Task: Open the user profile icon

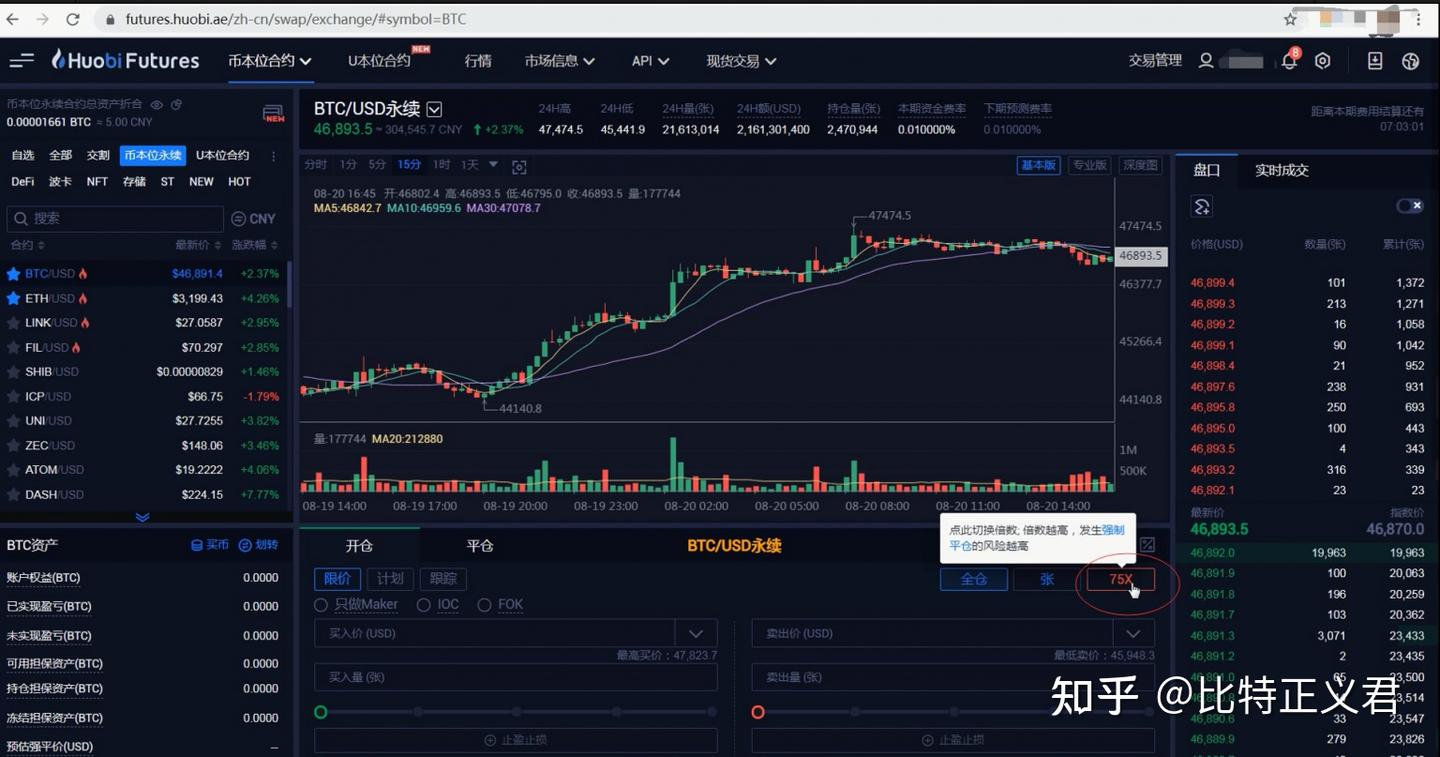Action: click(x=1205, y=61)
